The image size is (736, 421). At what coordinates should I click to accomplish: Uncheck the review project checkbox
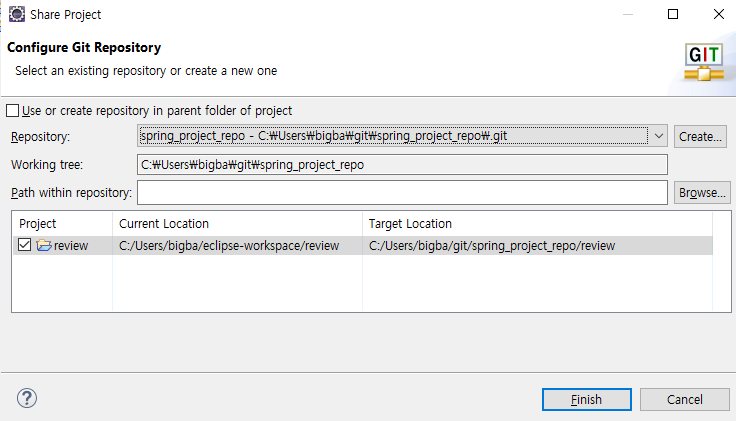(24, 245)
